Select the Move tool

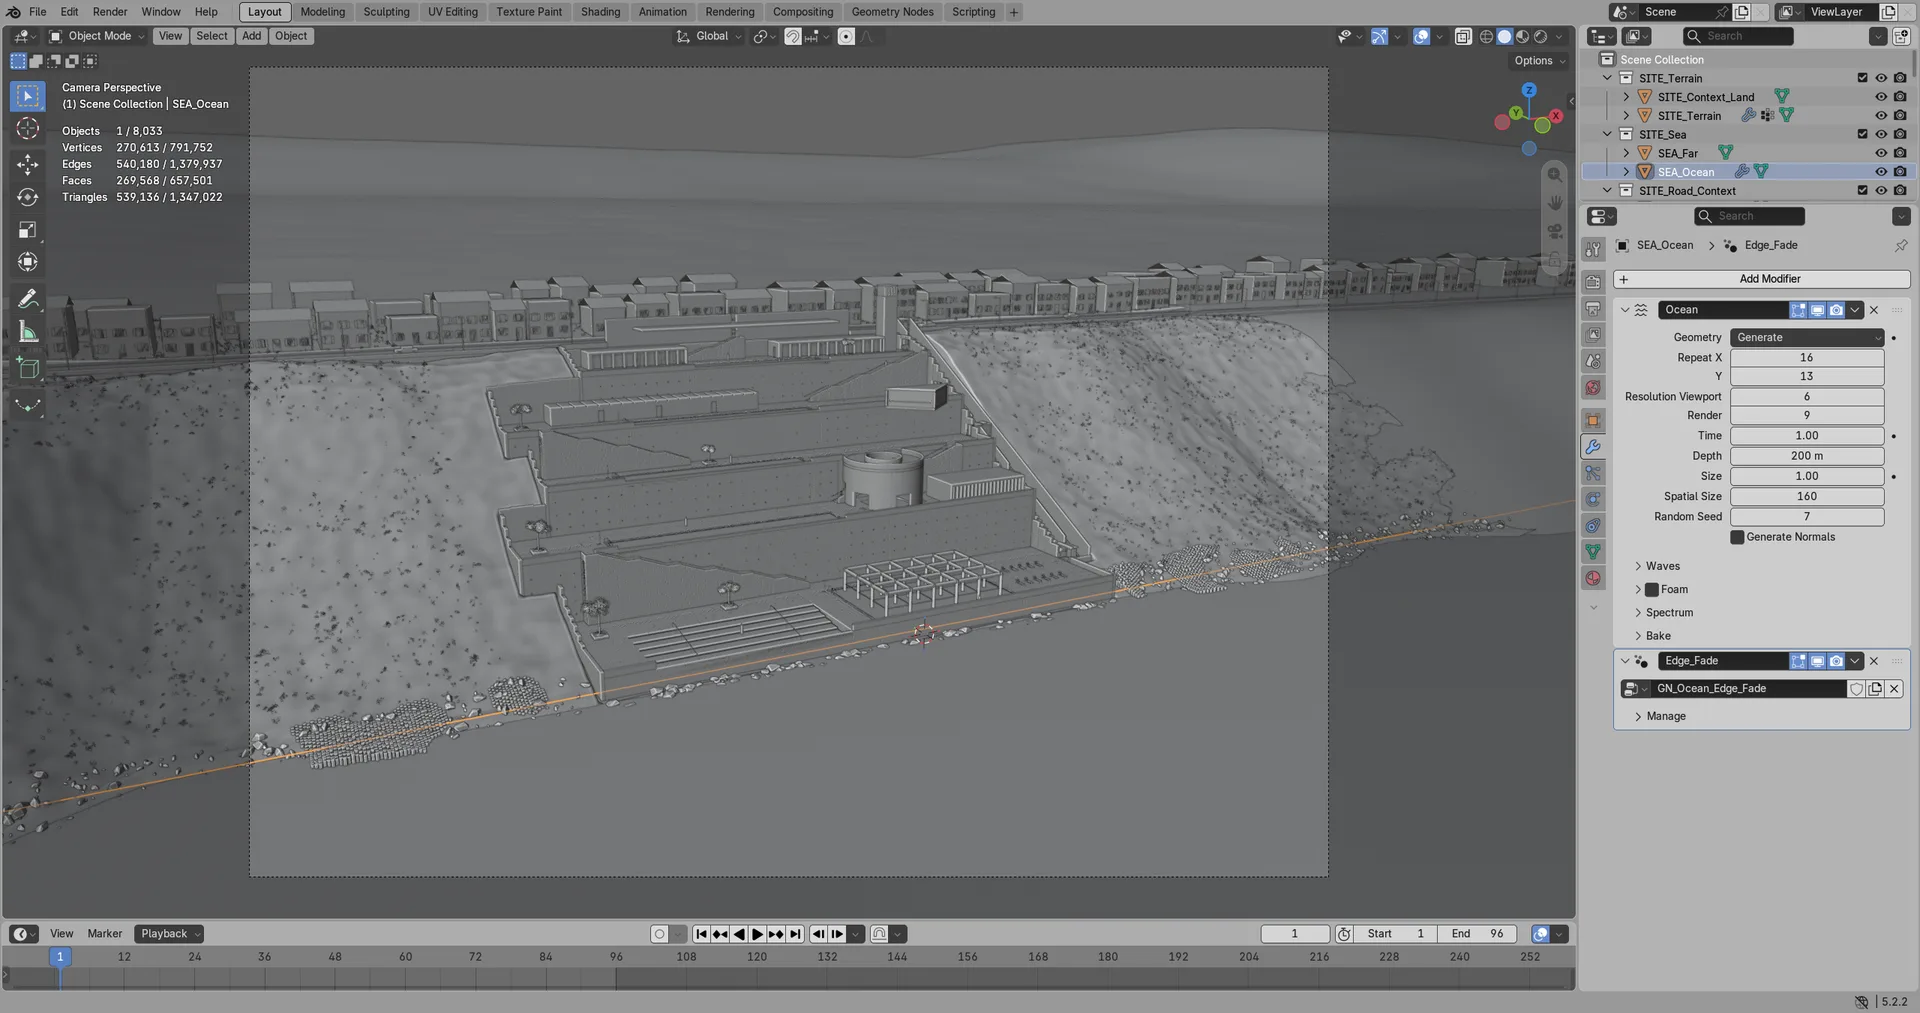(x=28, y=164)
